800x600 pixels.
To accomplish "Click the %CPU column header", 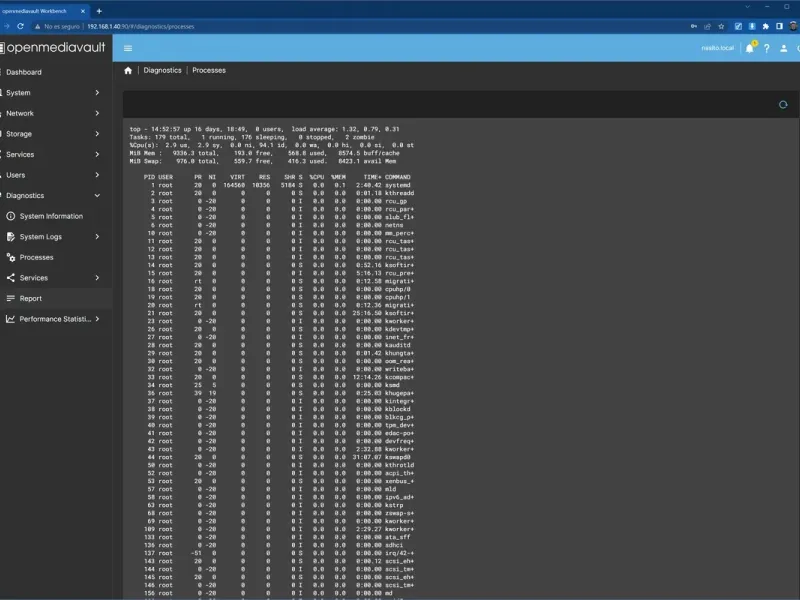I will pos(316,177).
